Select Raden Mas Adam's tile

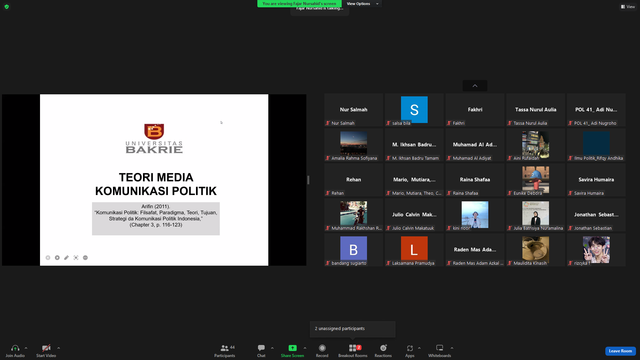[x=475, y=250]
